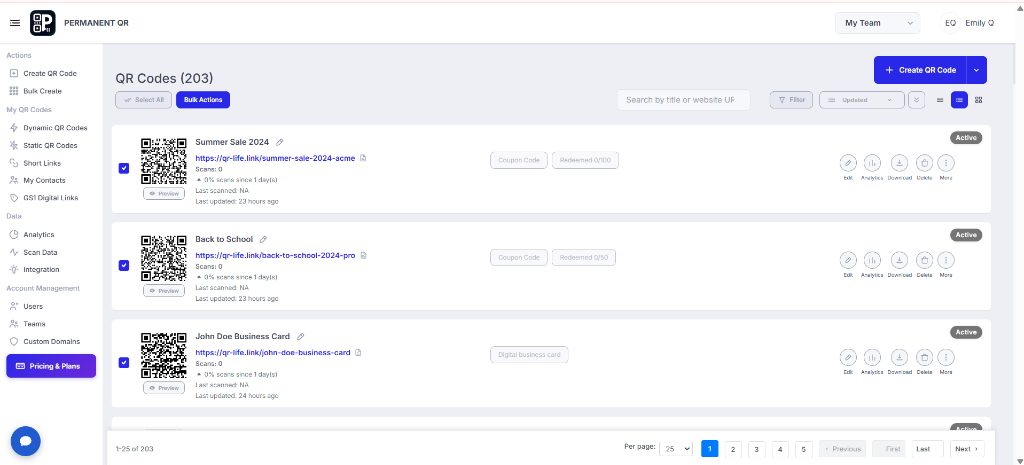Expand the Create QR Code arrow dropdown

click(976, 70)
